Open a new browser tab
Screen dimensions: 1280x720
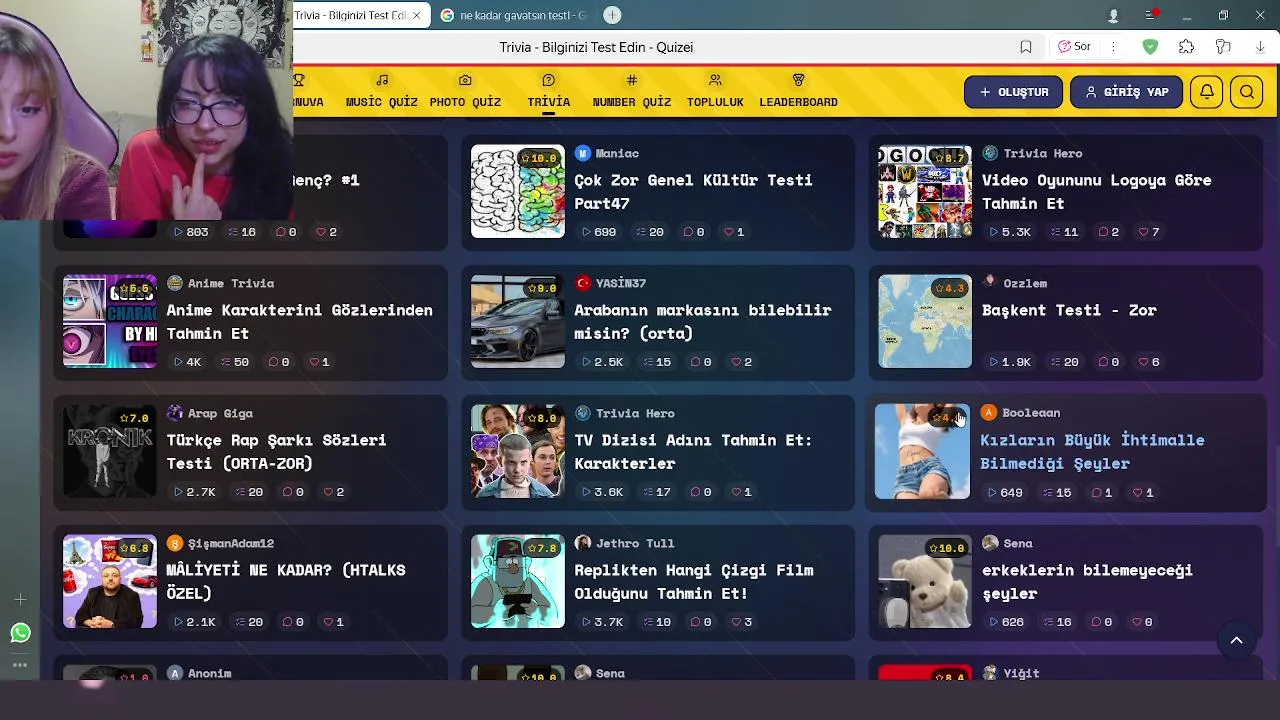(612, 15)
